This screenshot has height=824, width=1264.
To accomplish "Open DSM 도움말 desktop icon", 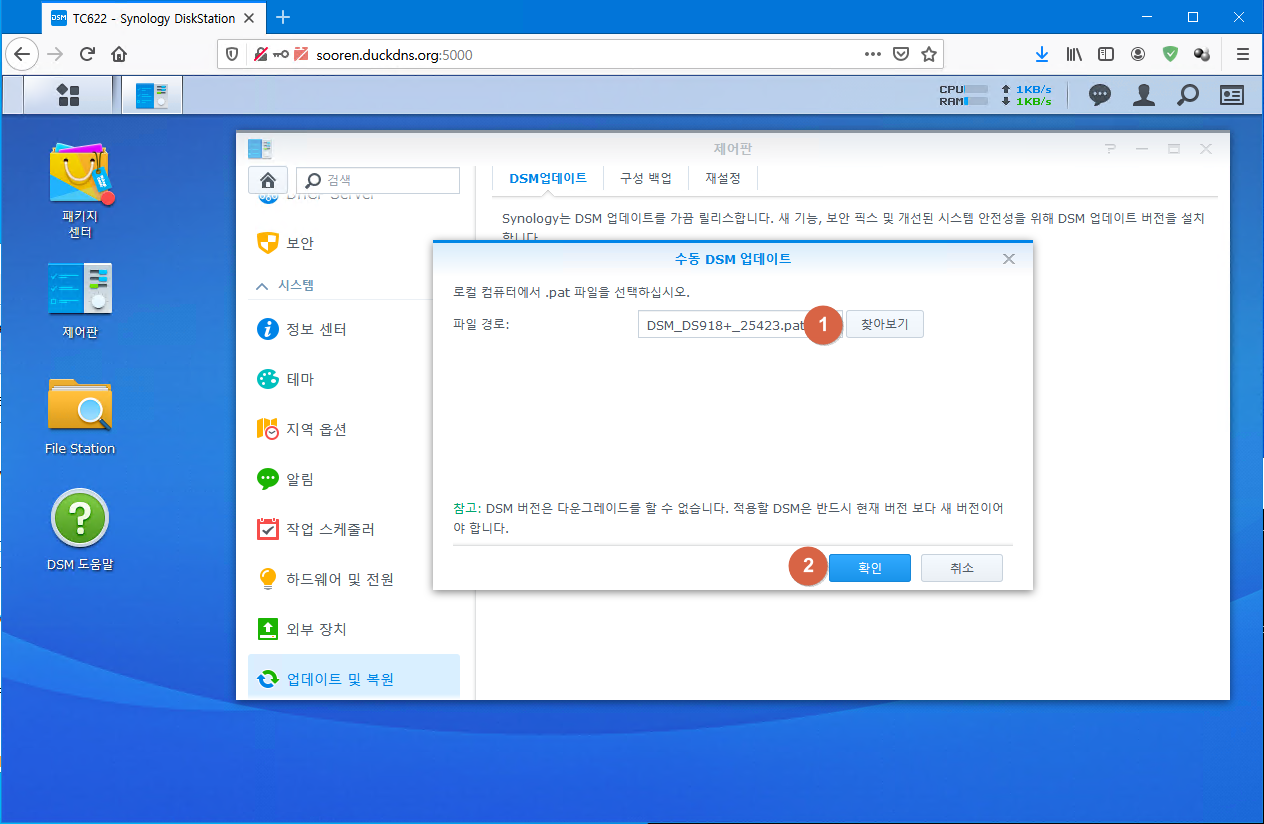I will coord(80,530).
